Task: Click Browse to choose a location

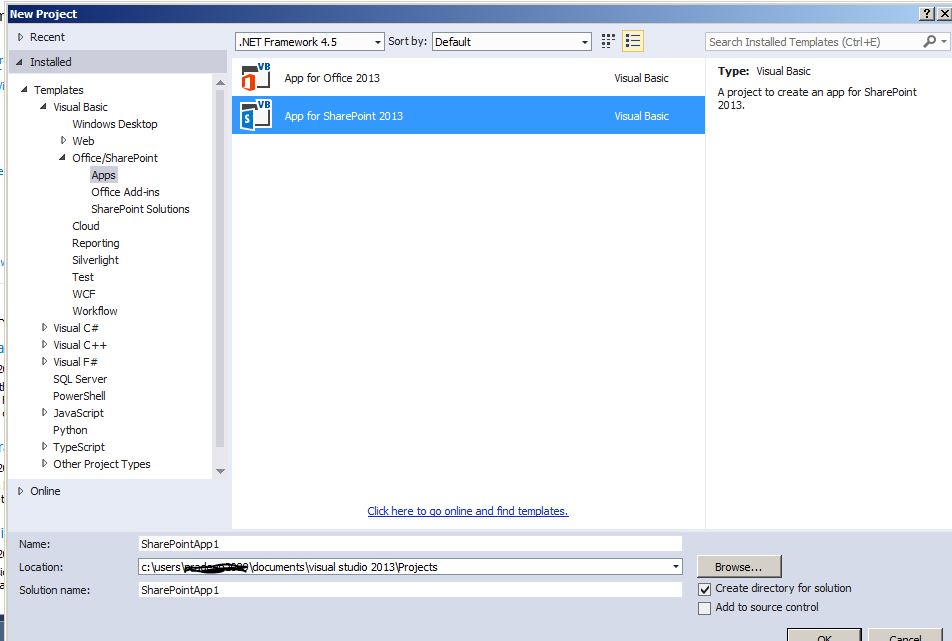Action: [x=738, y=566]
